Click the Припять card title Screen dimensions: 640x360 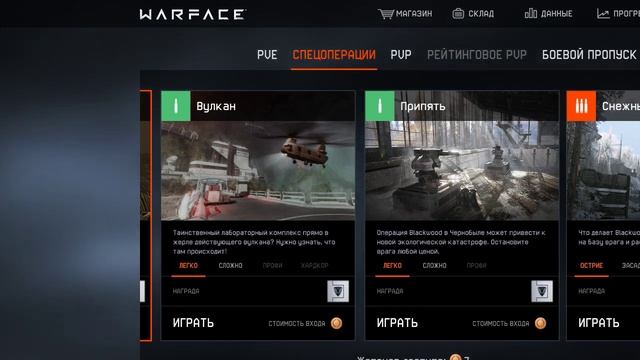(422, 106)
